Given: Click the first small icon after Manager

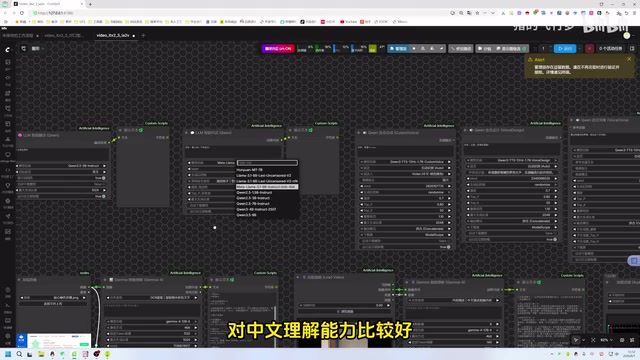Looking at the screenshot, I should click(x=414, y=49).
